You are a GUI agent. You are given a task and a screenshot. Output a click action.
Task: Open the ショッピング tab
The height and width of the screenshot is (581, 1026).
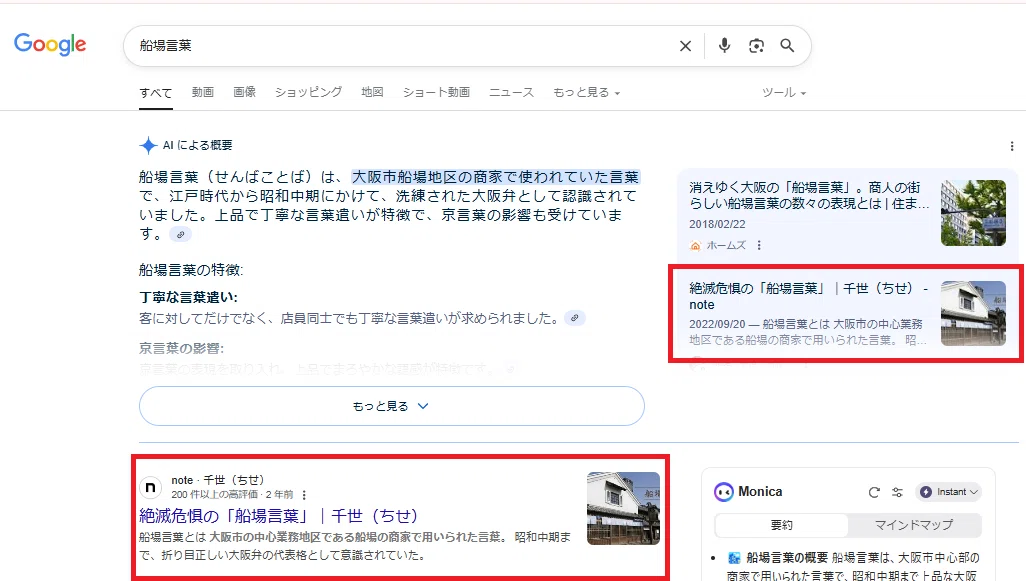pos(308,92)
